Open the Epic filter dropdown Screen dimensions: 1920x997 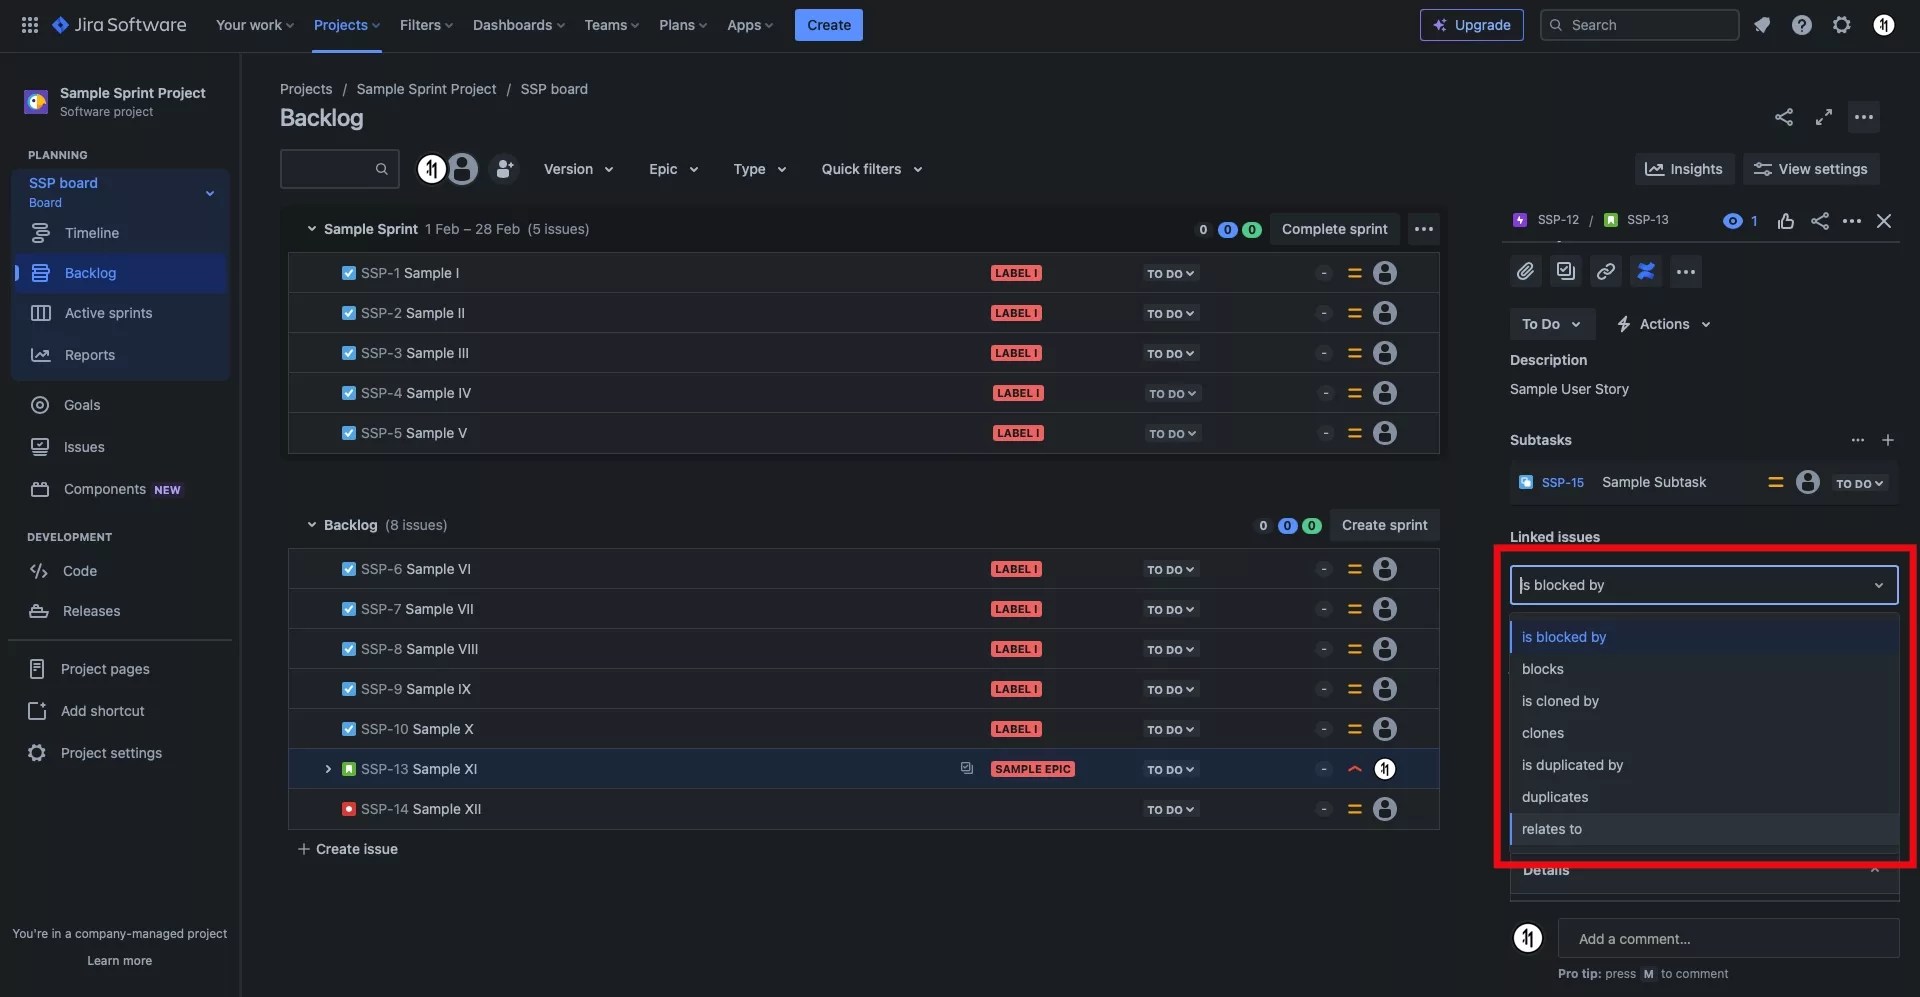[672, 169]
